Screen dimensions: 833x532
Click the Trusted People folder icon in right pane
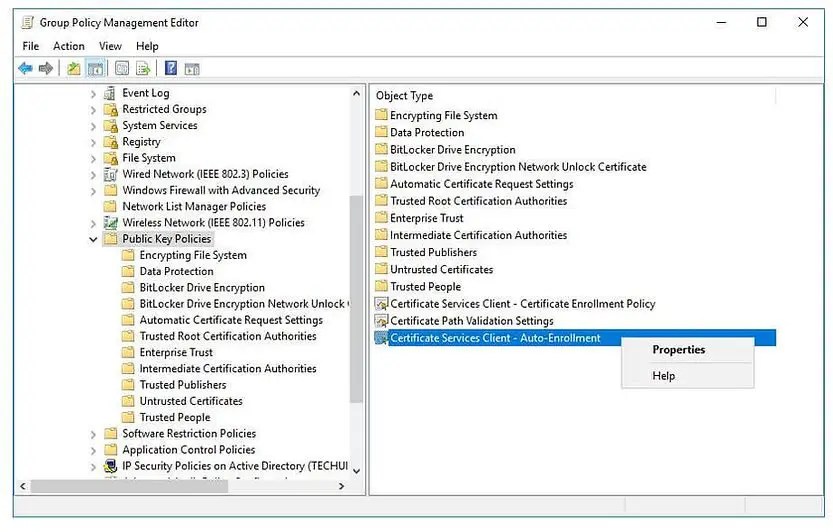point(381,286)
